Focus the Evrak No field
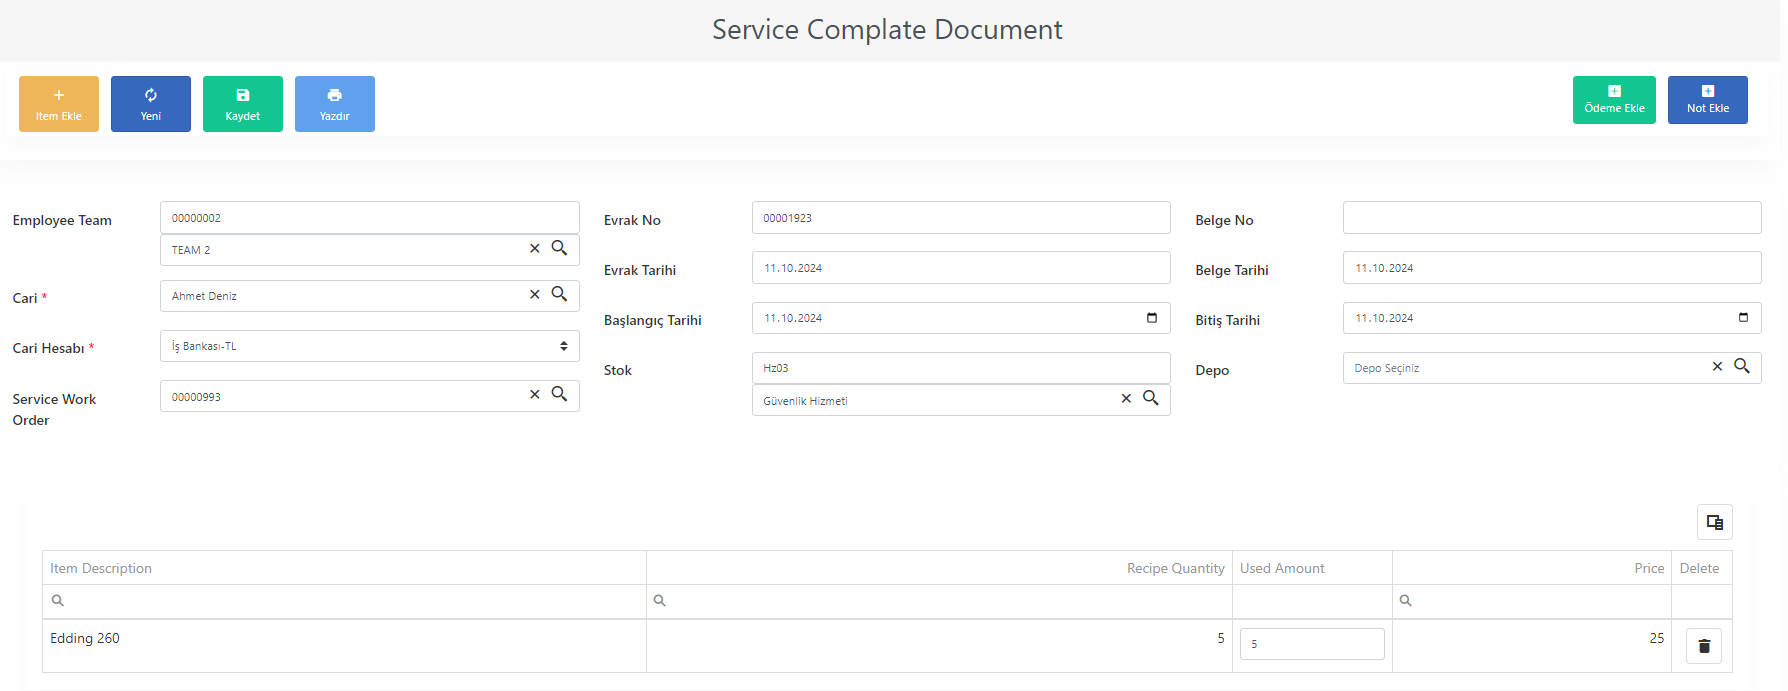The image size is (1788, 691). point(961,218)
